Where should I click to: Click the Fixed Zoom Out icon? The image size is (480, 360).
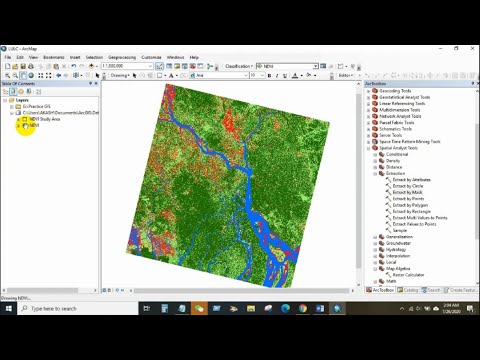(x=49, y=76)
